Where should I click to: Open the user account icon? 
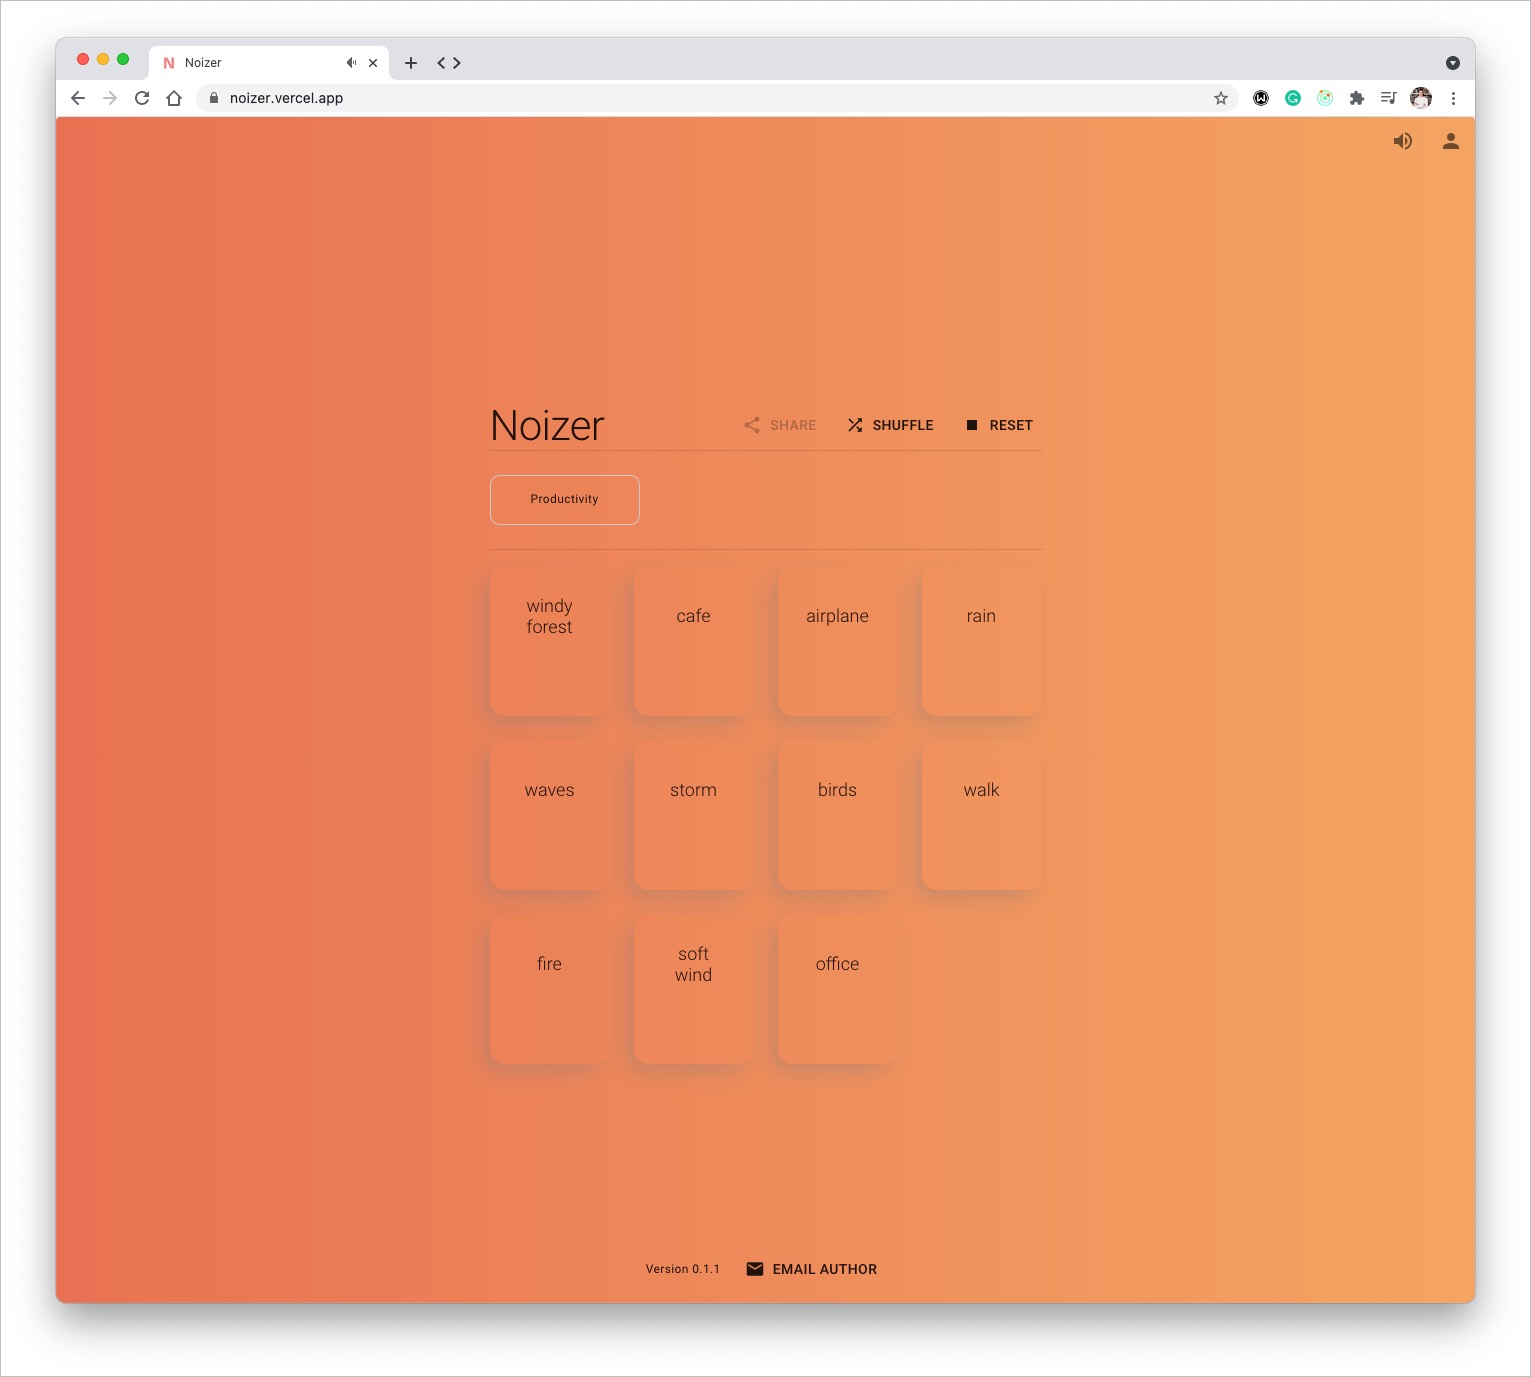click(1451, 141)
